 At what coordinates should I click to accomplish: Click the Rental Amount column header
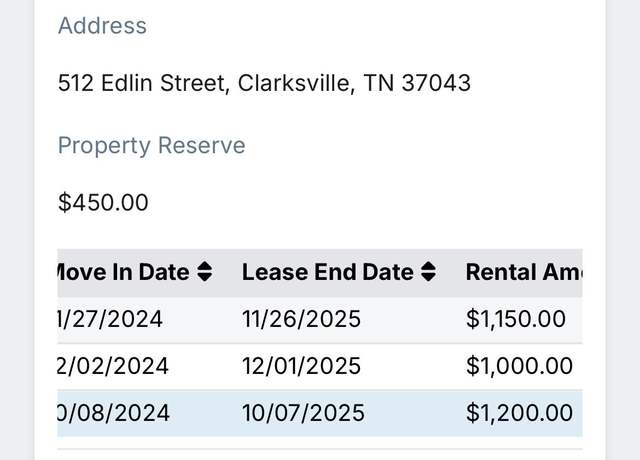coord(524,272)
